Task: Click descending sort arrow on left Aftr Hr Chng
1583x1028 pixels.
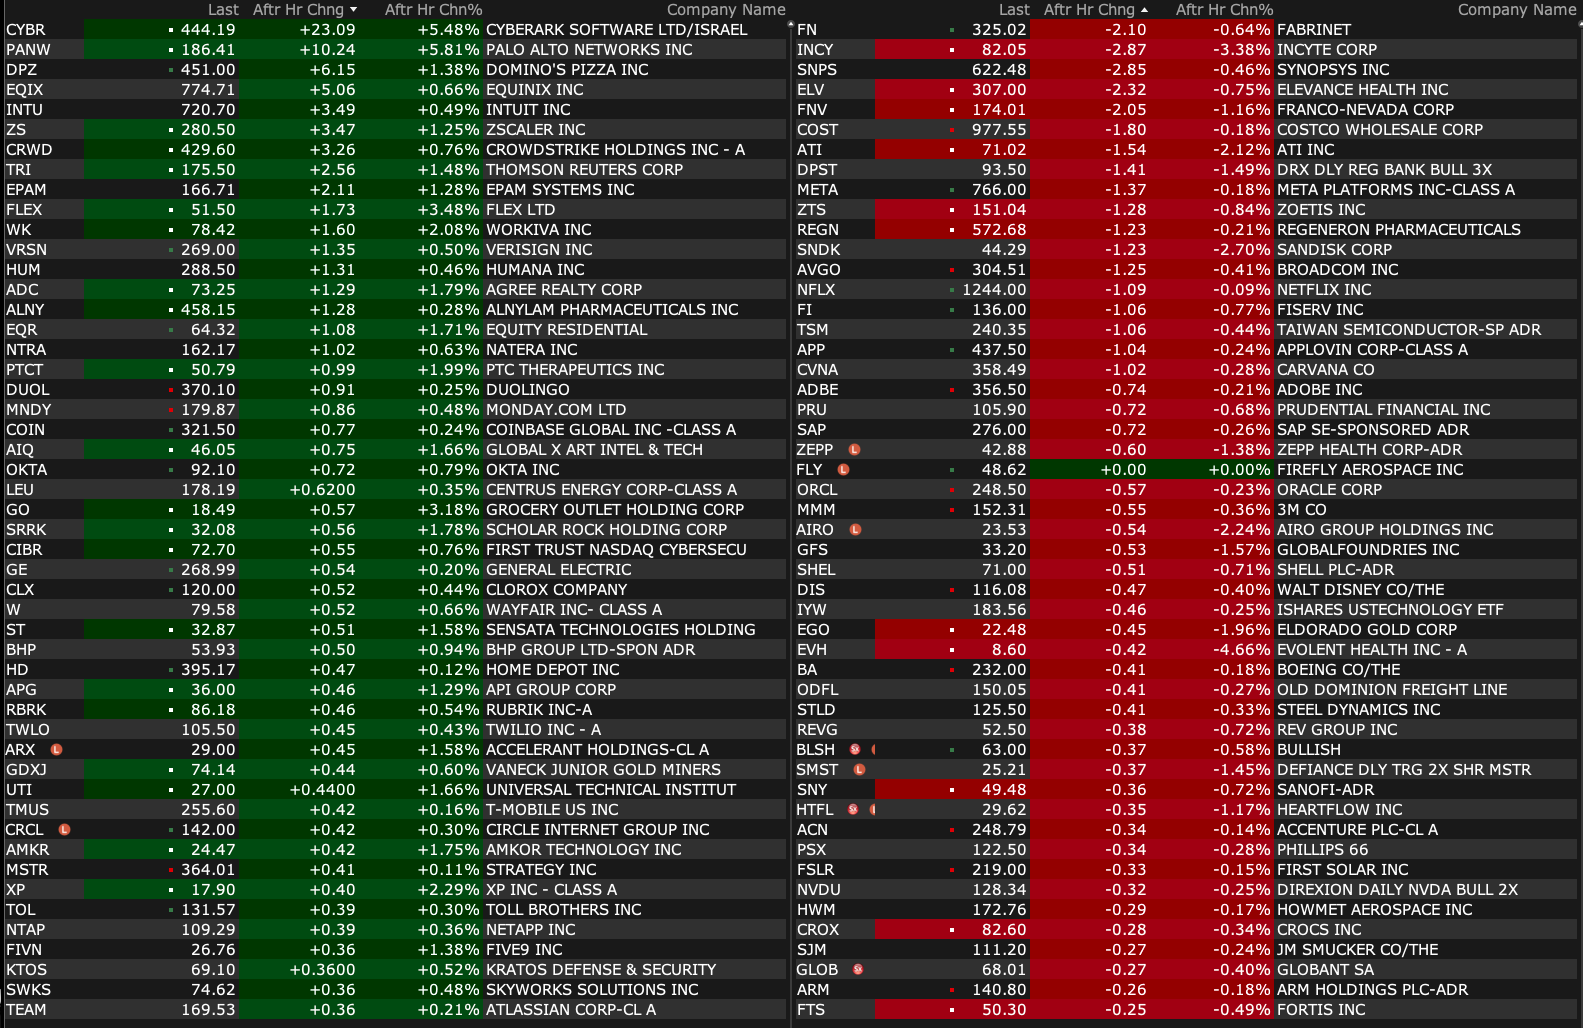Action: (354, 10)
